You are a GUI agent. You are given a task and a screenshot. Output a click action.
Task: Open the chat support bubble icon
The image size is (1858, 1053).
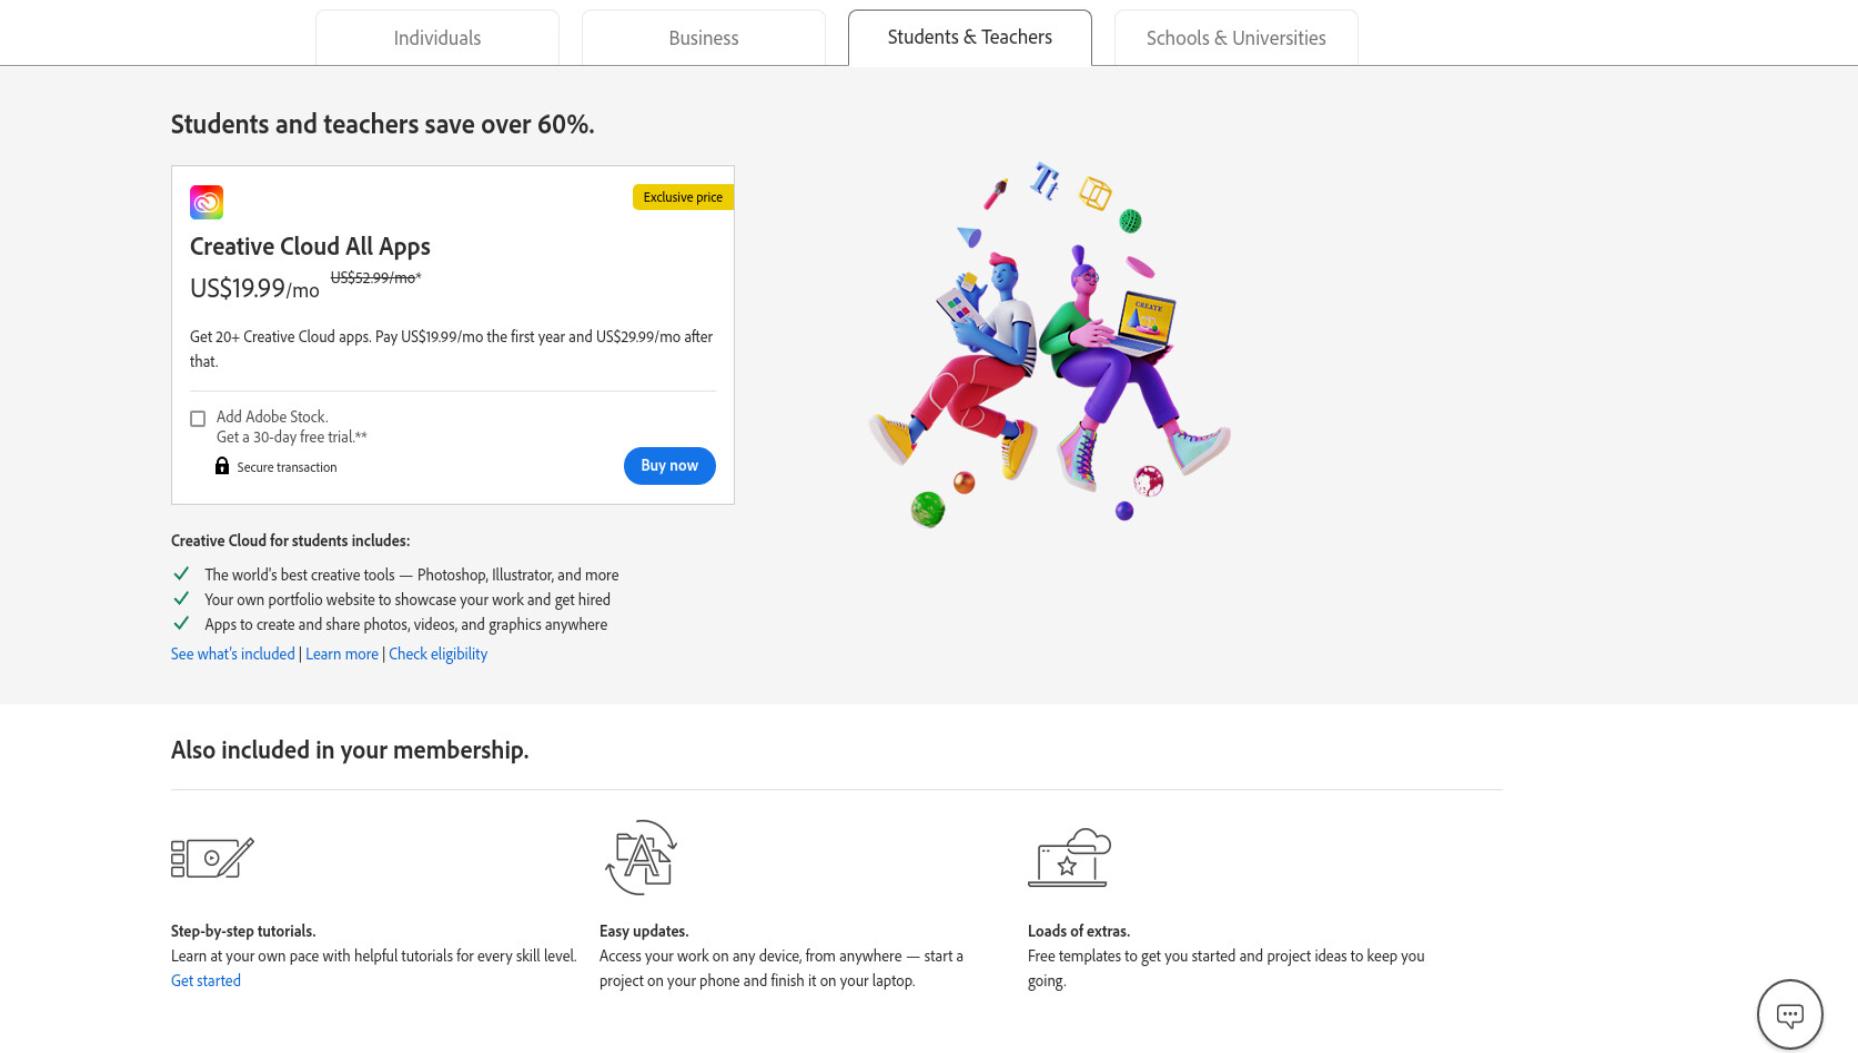[x=1790, y=1014]
